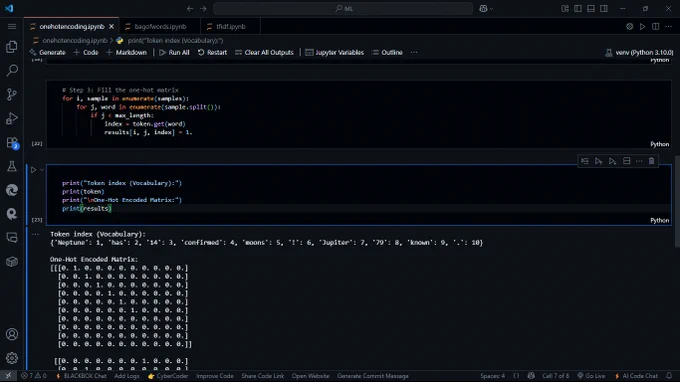This screenshot has height=382, width=680.
Task: Add a new Markdown cell
Action: 126,52
